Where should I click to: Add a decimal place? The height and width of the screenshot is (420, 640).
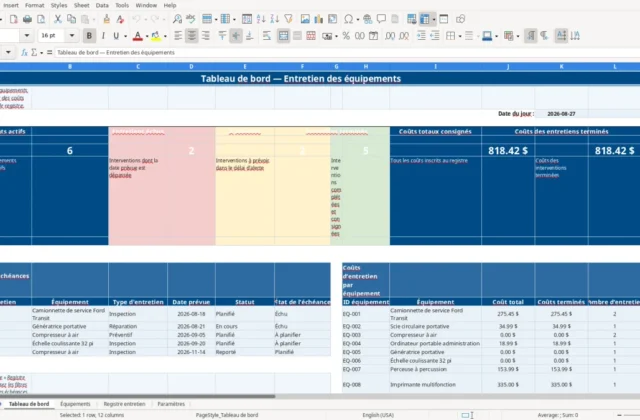point(390,36)
